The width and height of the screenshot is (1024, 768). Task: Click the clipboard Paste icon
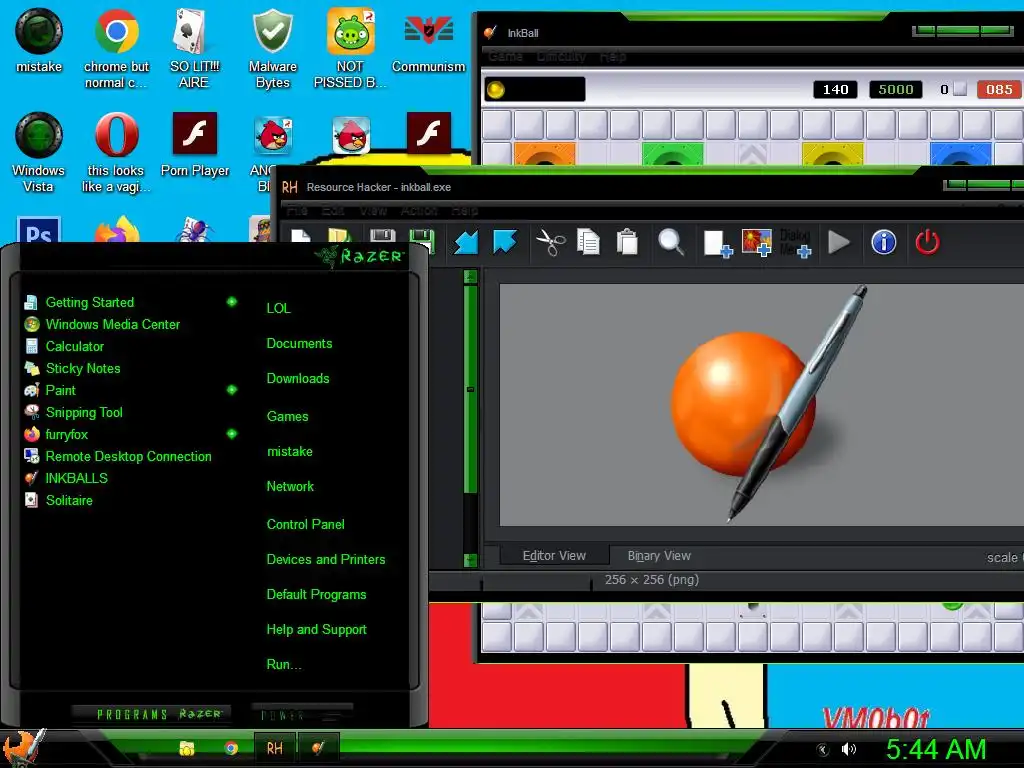click(627, 242)
